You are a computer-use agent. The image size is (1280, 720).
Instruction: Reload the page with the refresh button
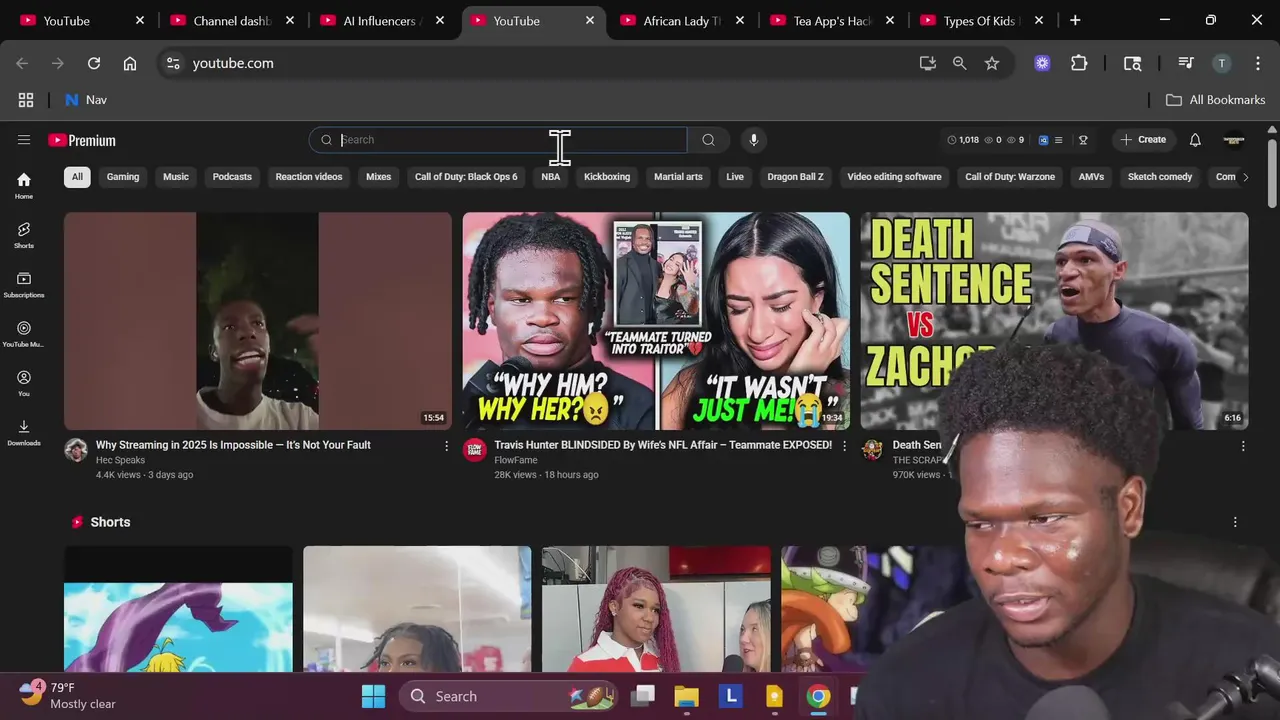tap(94, 63)
